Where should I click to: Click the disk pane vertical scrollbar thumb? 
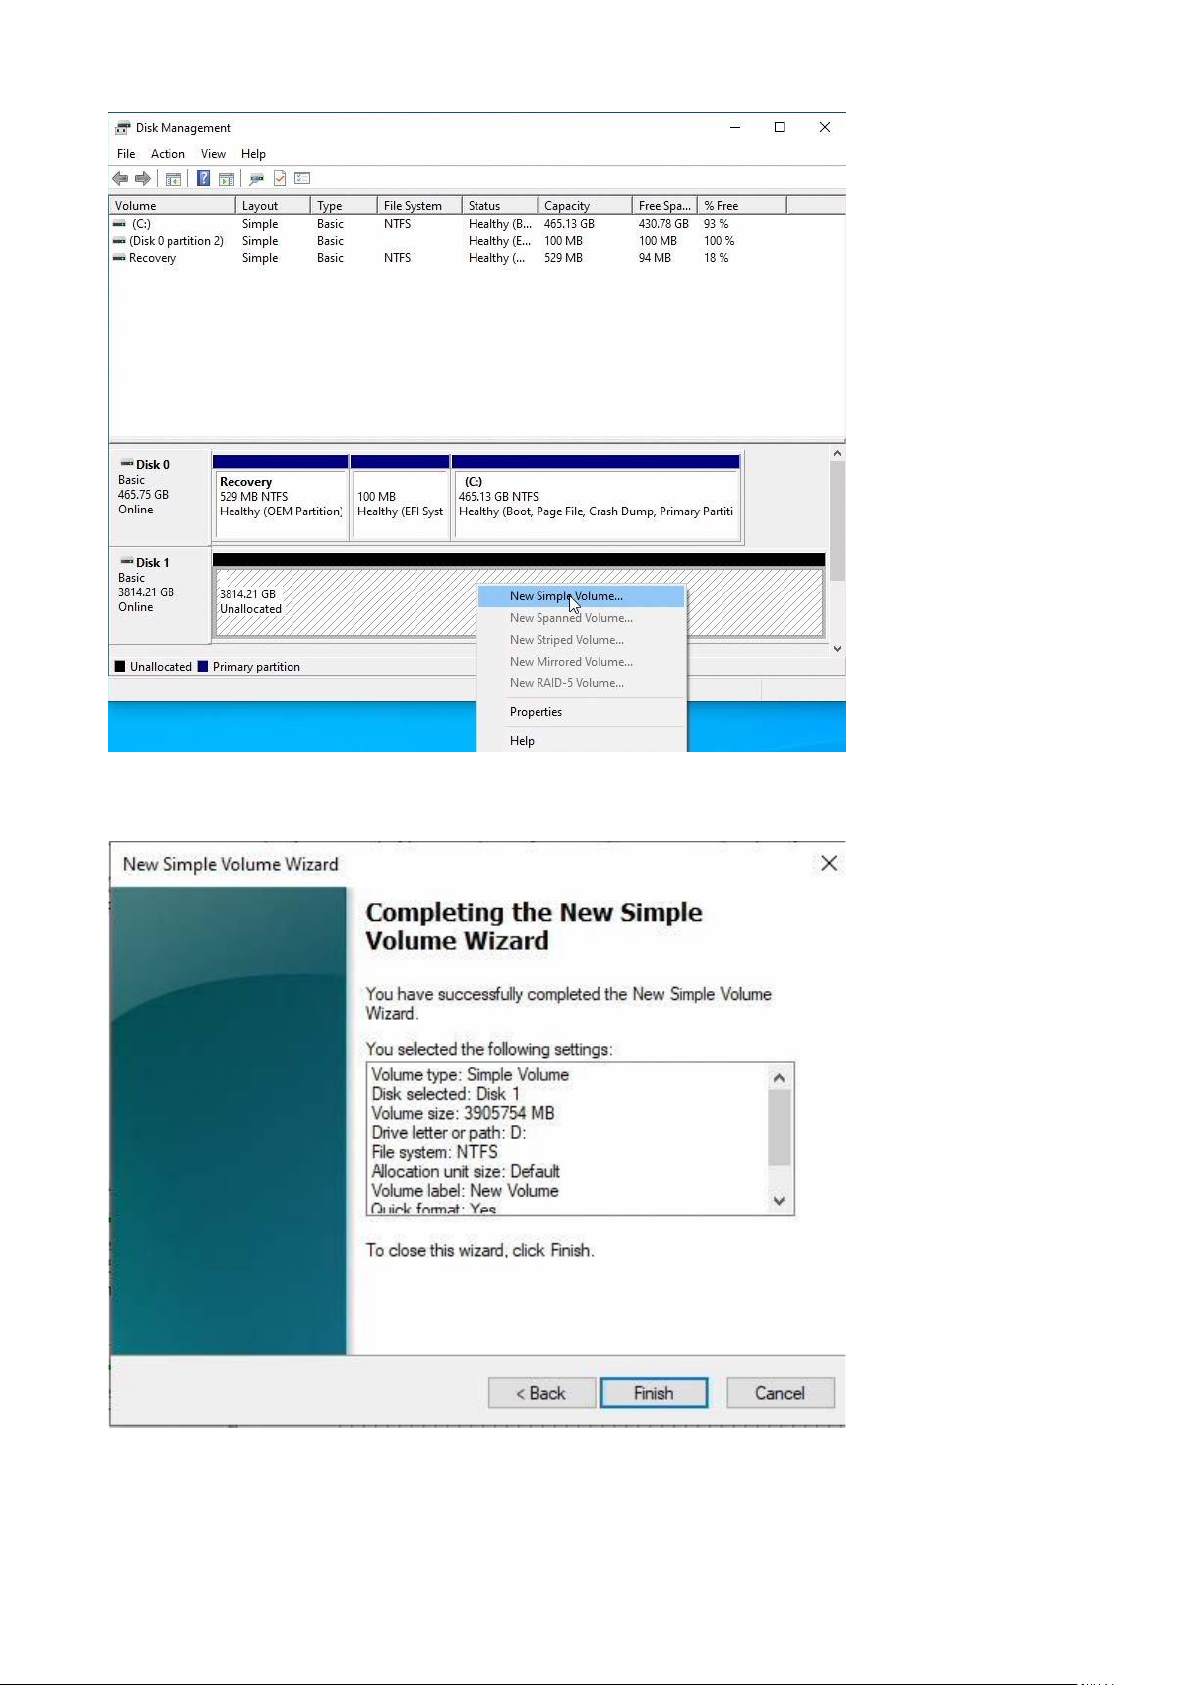click(x=837, y=521)
